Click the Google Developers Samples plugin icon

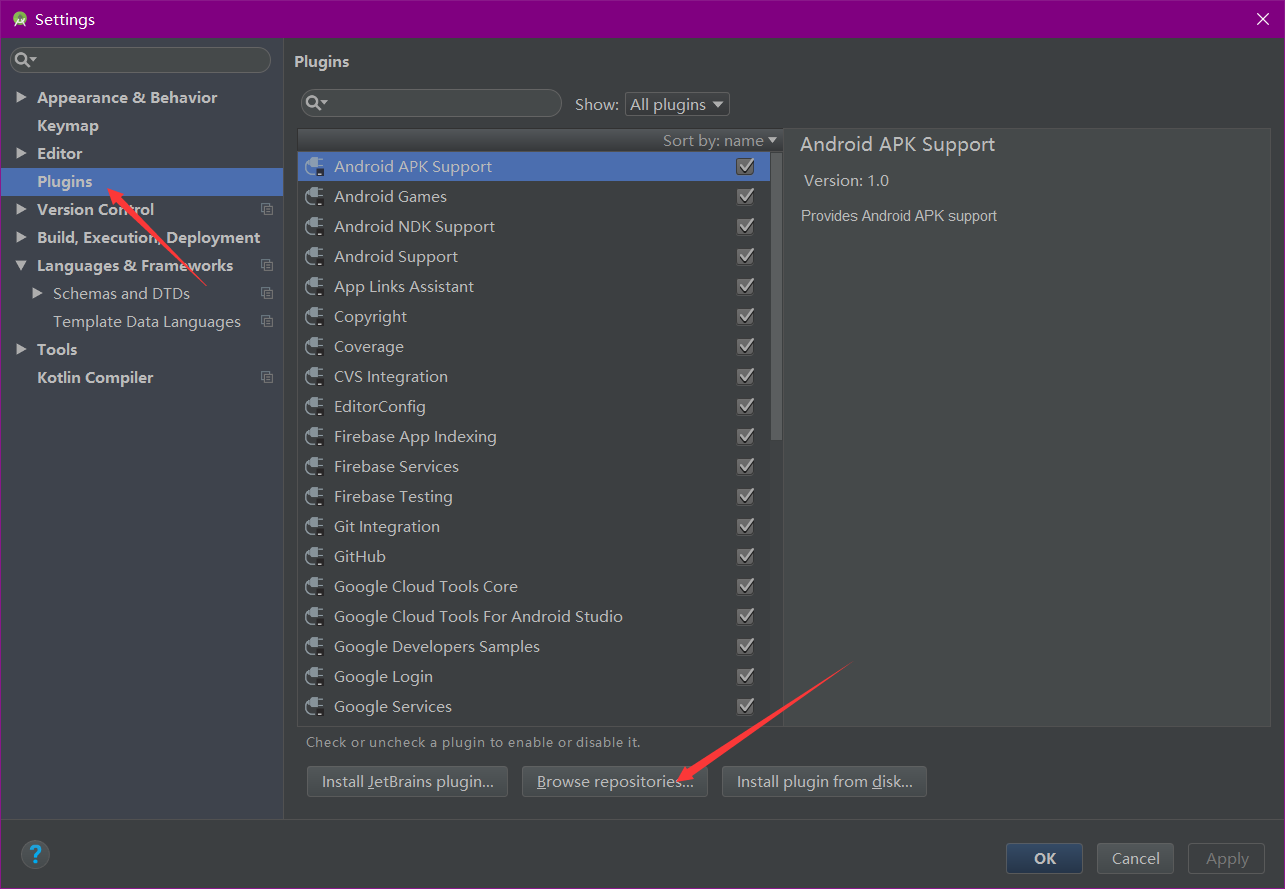[315, 647]
